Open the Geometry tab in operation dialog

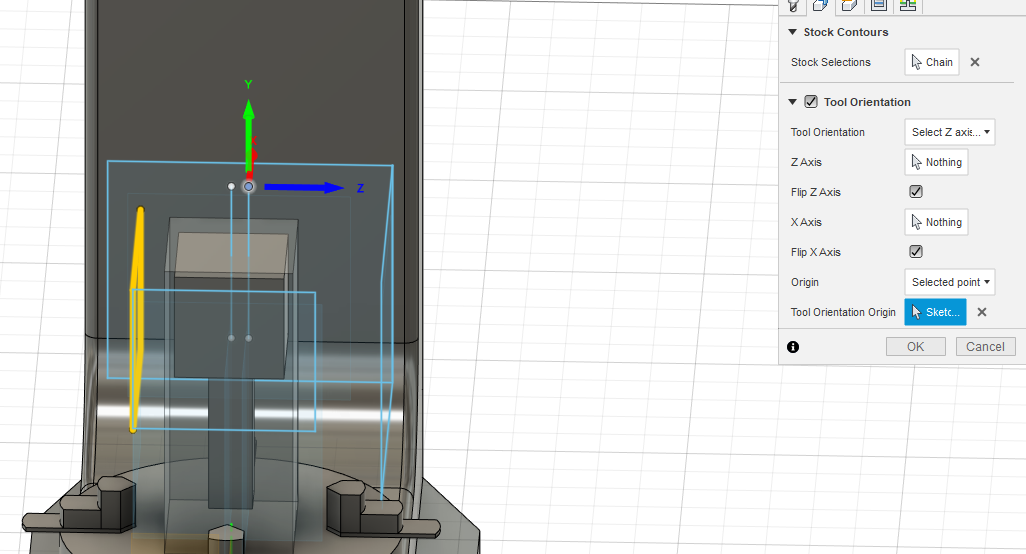tap(821, 6)
